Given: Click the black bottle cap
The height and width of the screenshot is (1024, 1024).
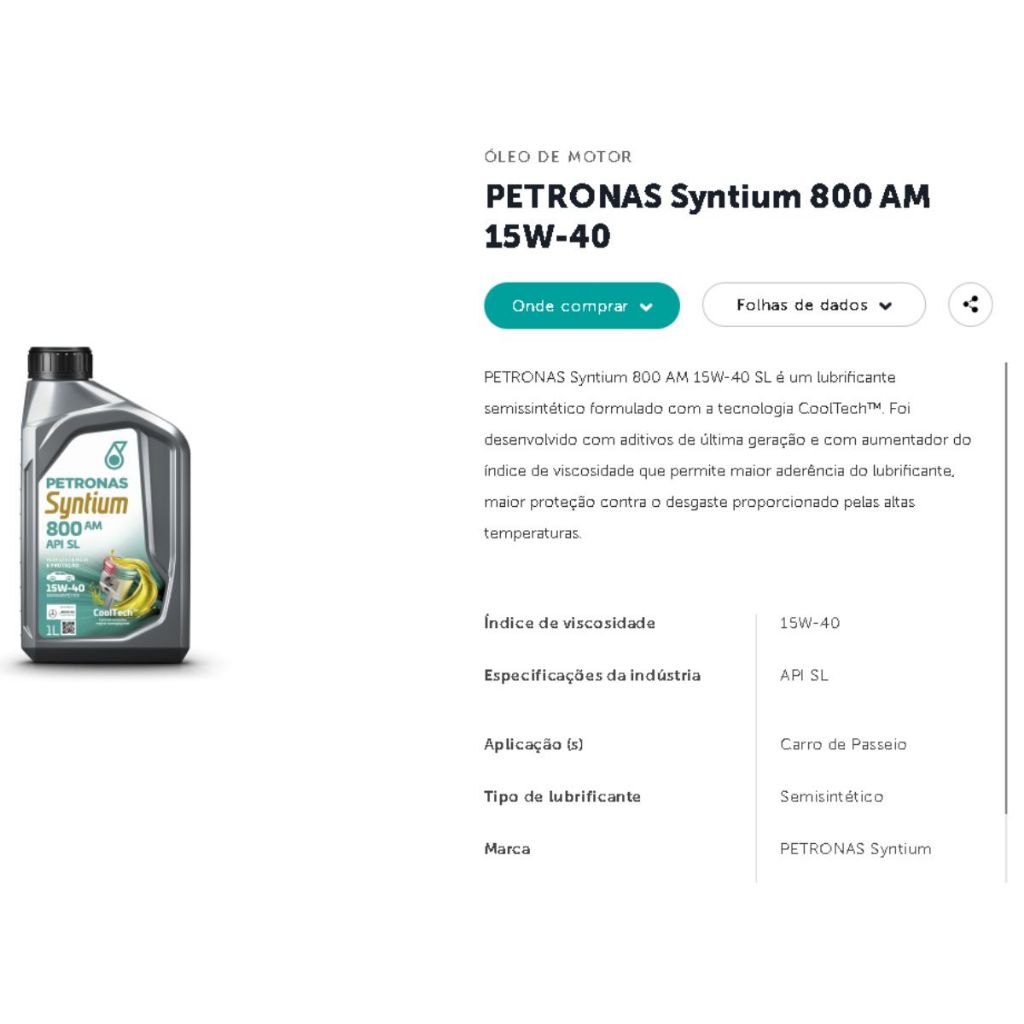Looking at the screenshot, I should click(60, 362).
